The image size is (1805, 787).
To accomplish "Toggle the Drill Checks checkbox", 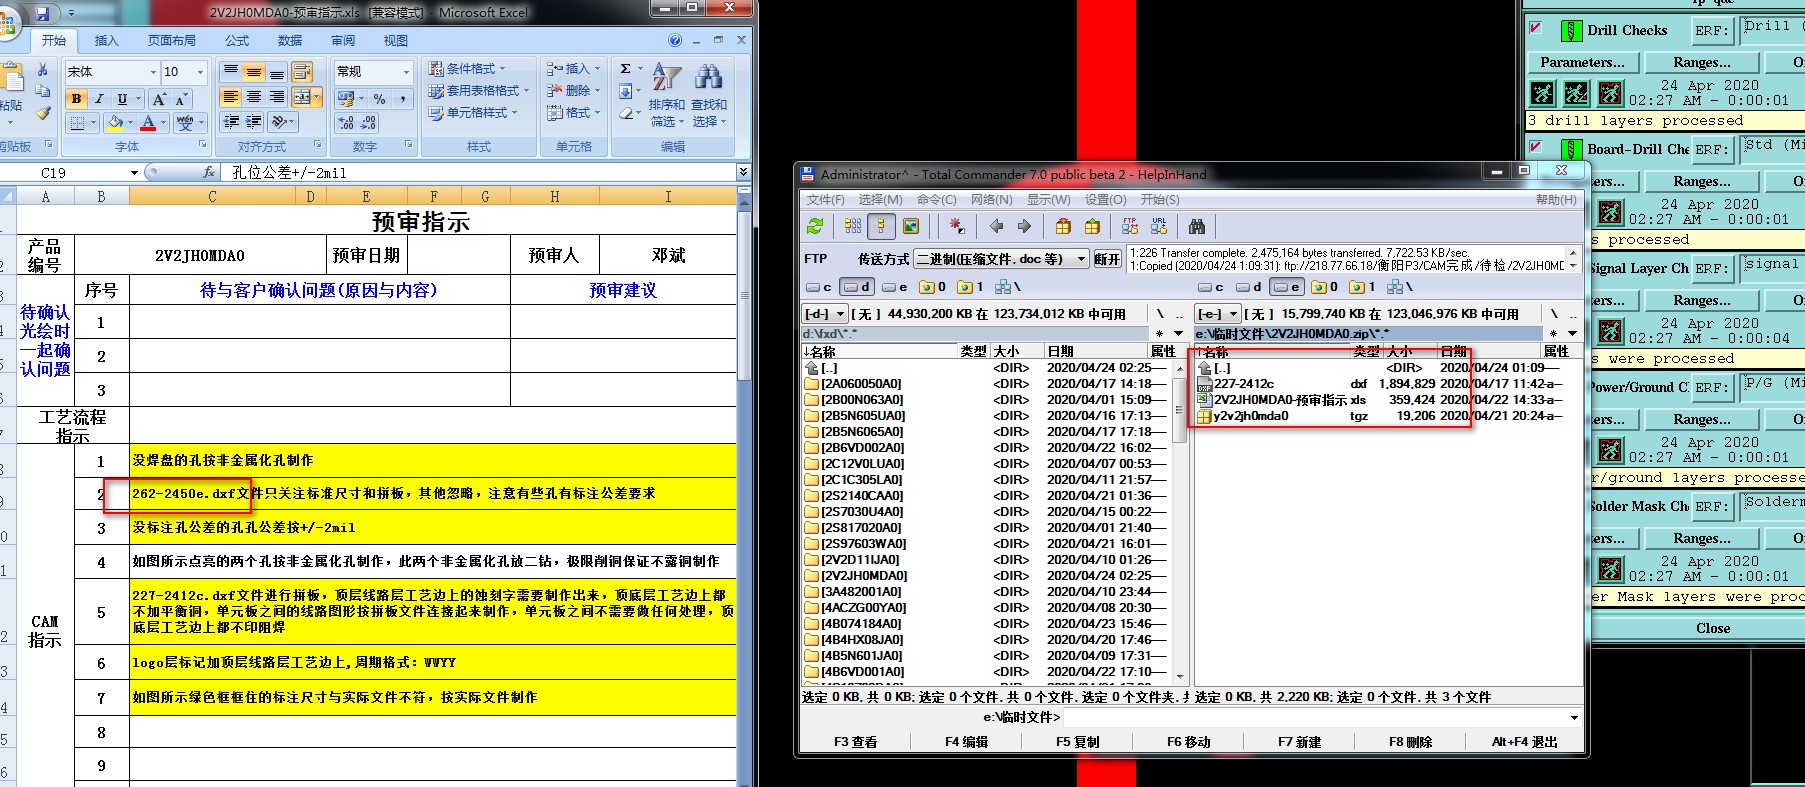I will tap(1536, 28).
